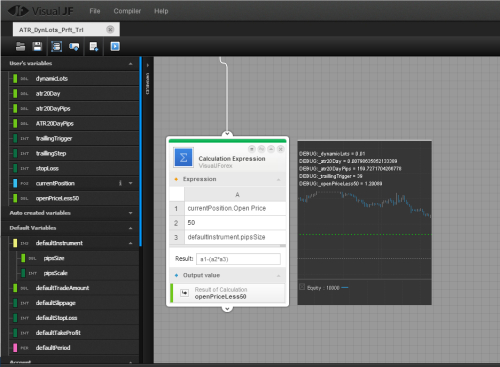
Task: Click the output arrow icon beside openPriceLess50
Action: 184,293
